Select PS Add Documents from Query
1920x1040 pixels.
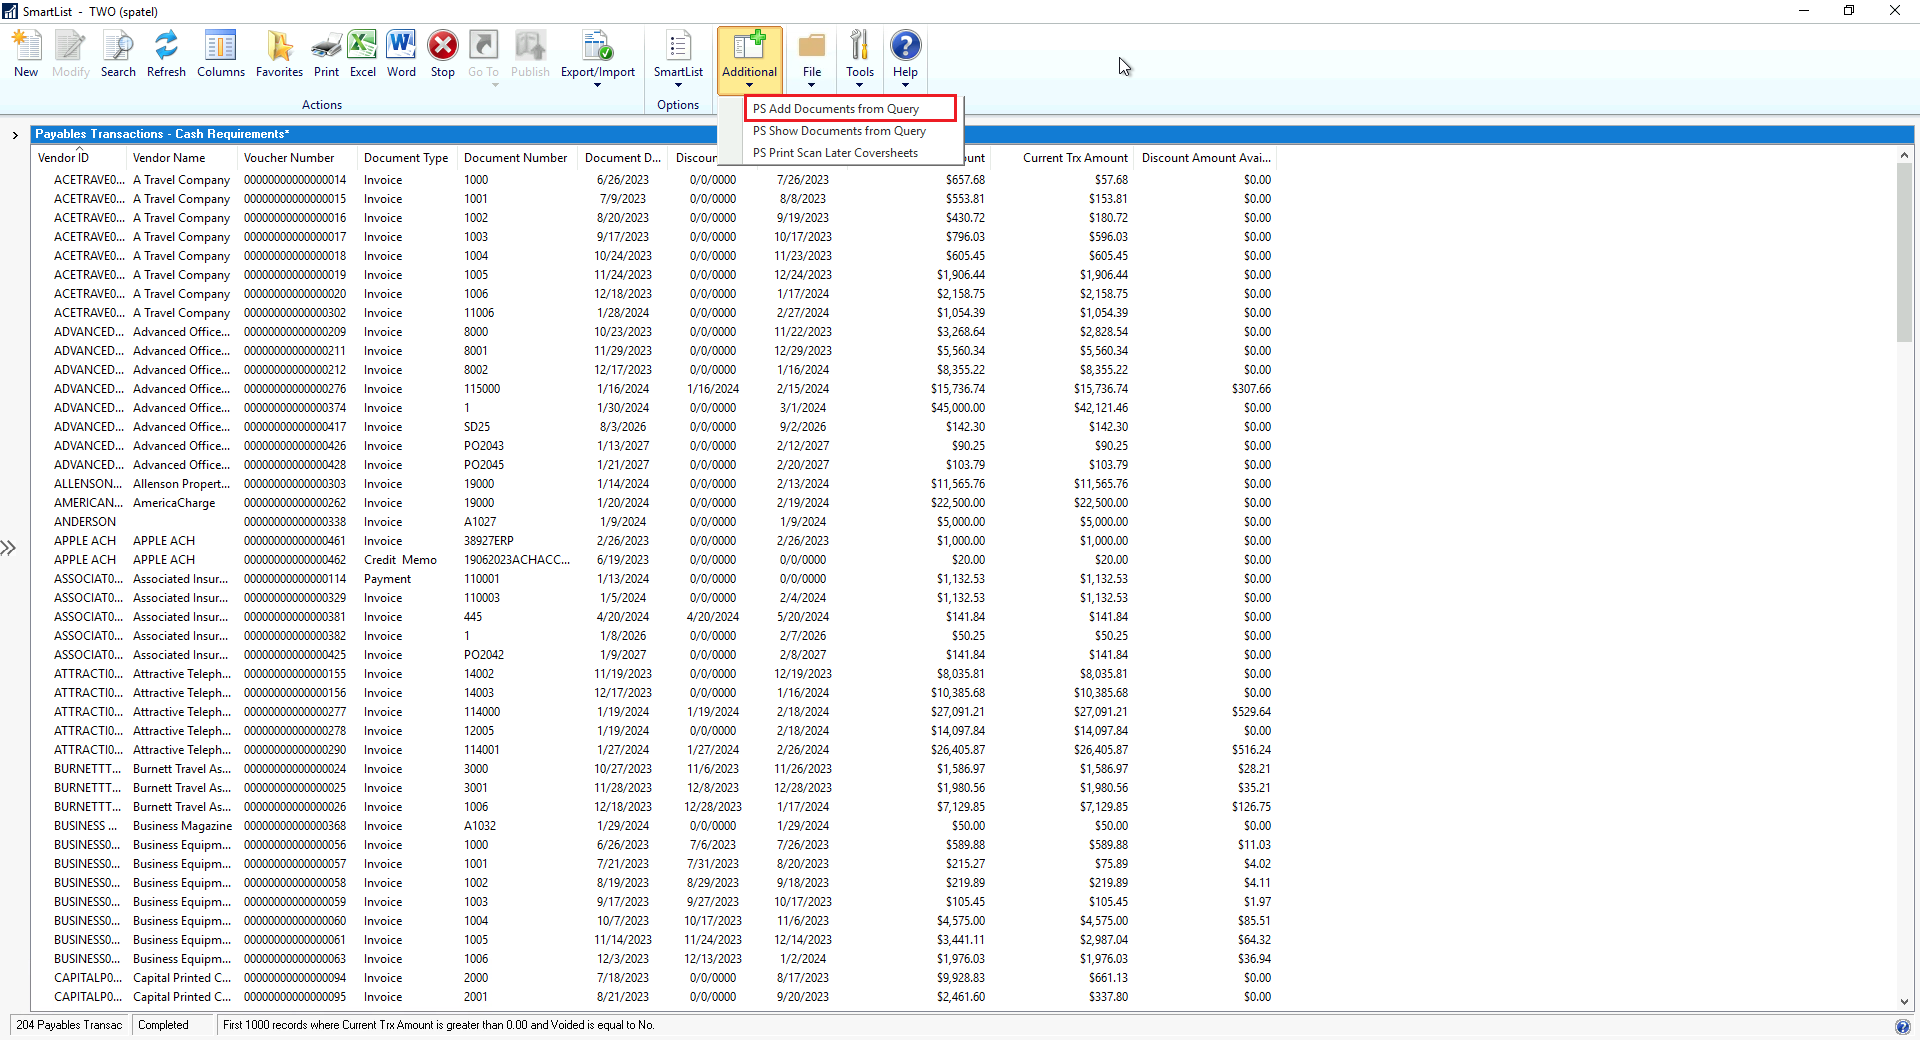point(836,109)
